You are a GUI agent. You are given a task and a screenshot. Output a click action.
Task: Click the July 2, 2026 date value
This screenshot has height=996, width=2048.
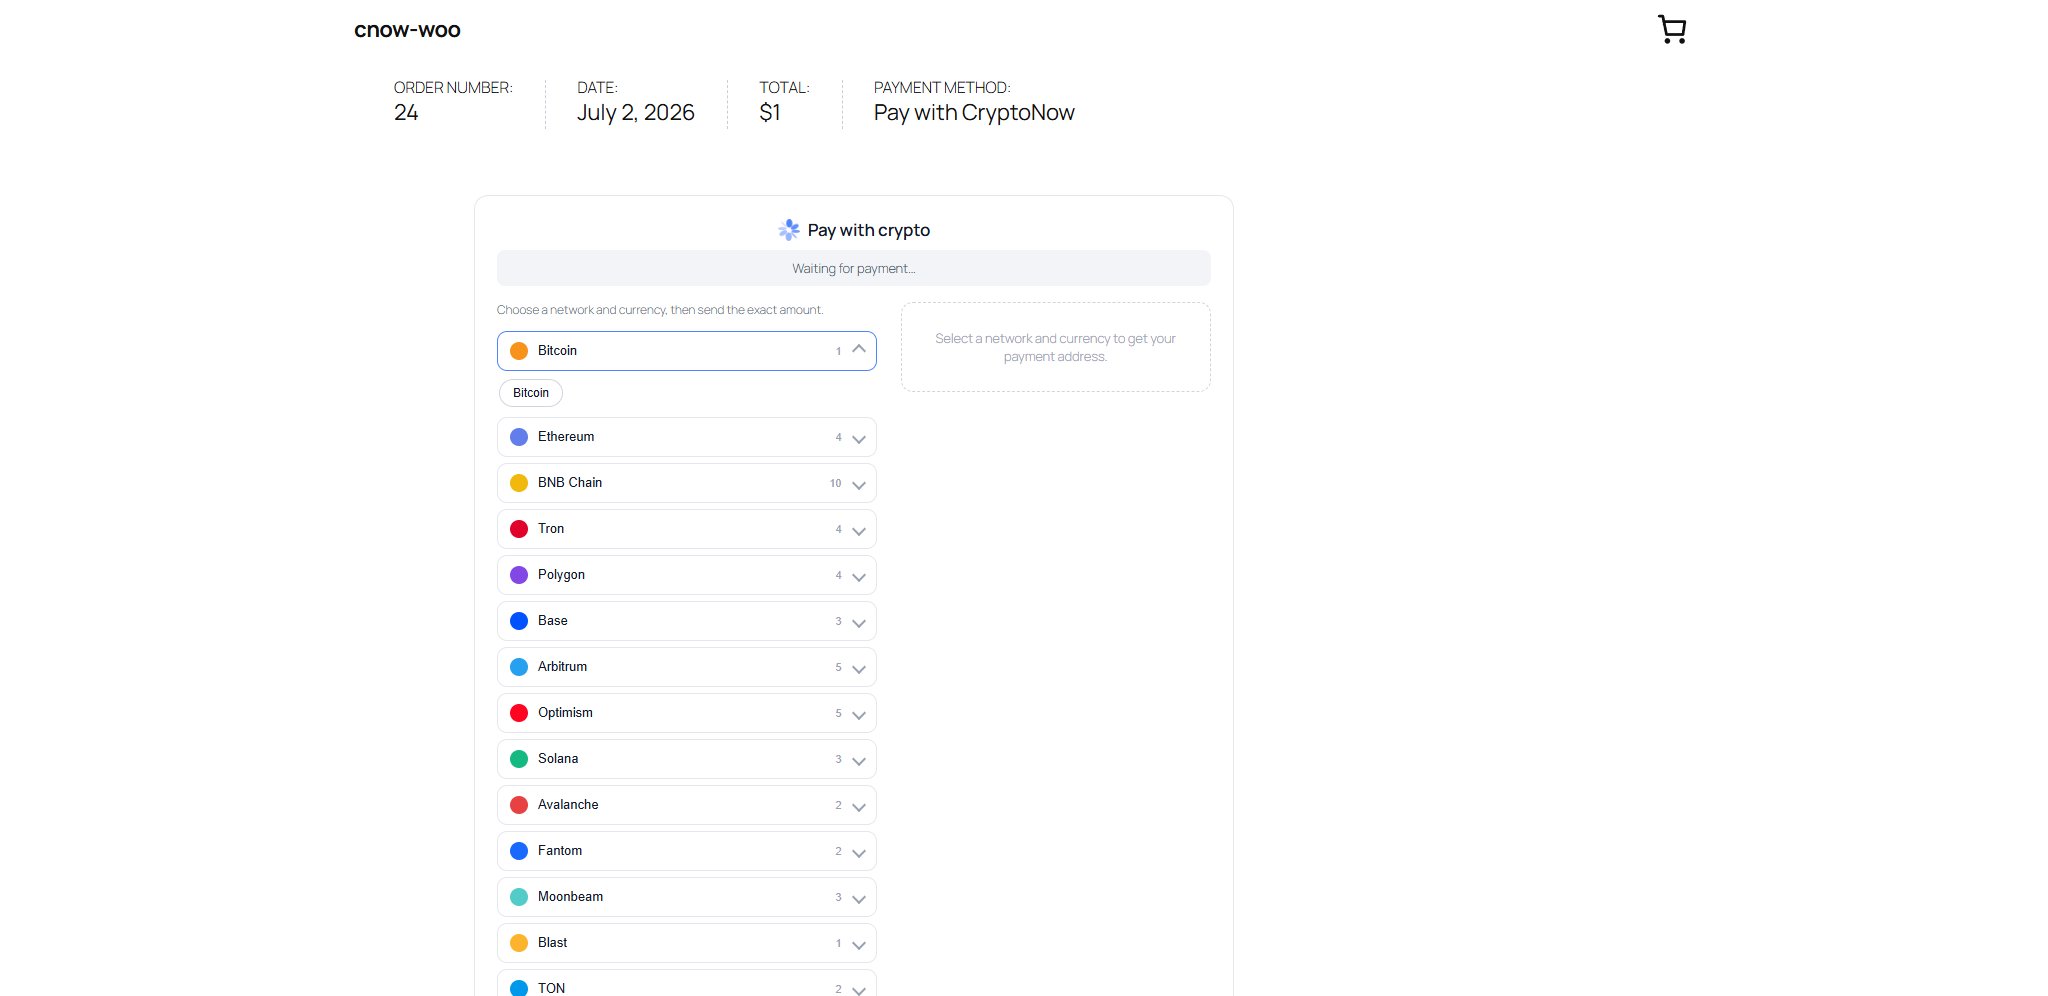coord(636,113)
